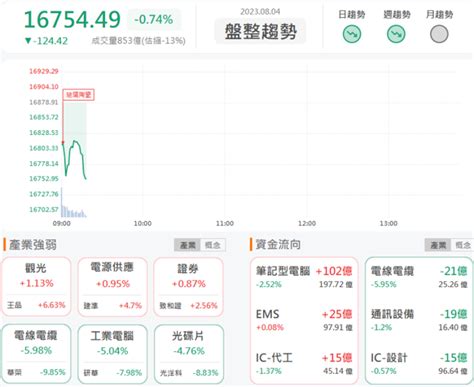Select the 產業 tab in 產業強弱 section
This screenshot has height=387, width=474.
tap(187, 245)
